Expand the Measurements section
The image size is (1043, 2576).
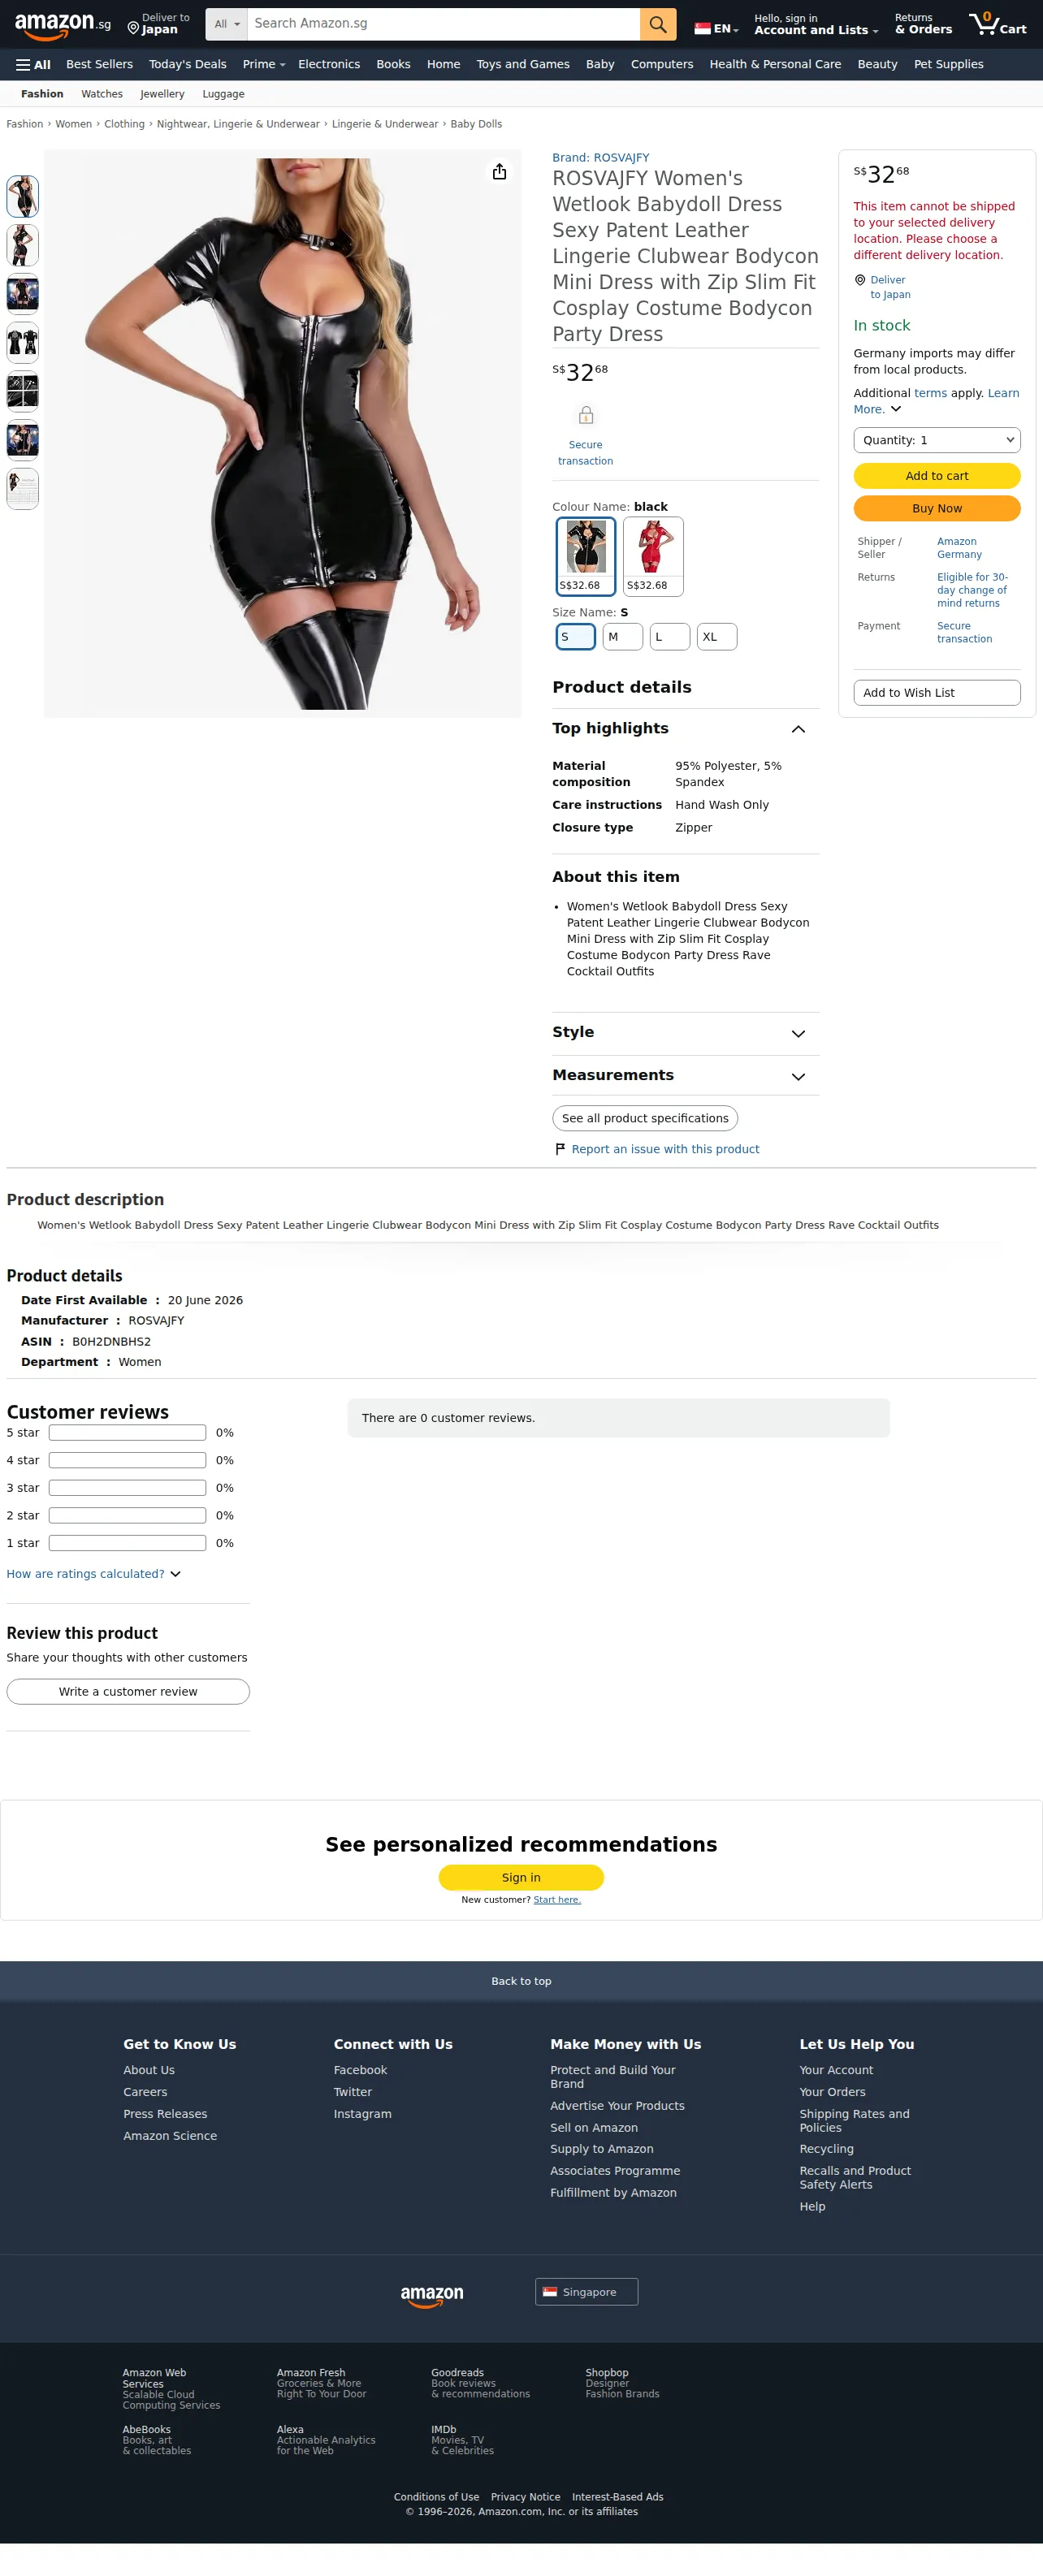coord(685,1076)
